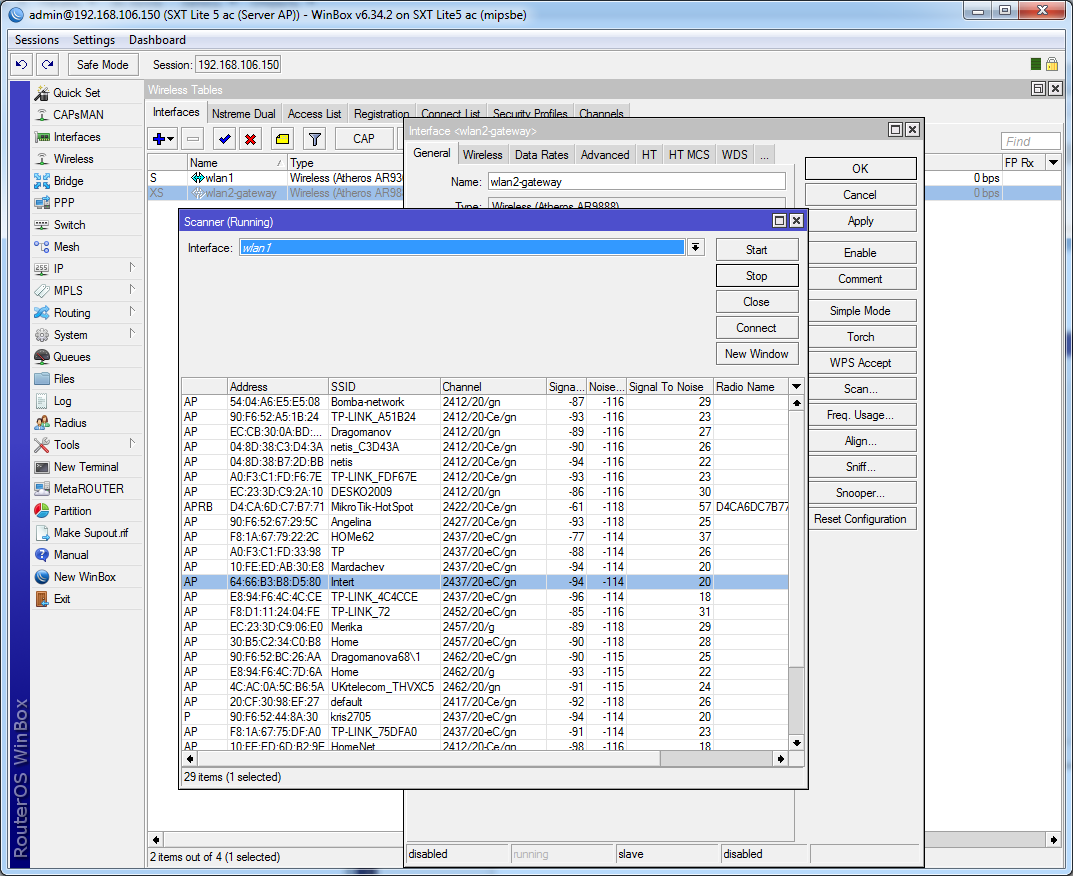This screenshot has width=1073, height=876.
Task: Click the undo arrow icon
Action: [21, 64]
